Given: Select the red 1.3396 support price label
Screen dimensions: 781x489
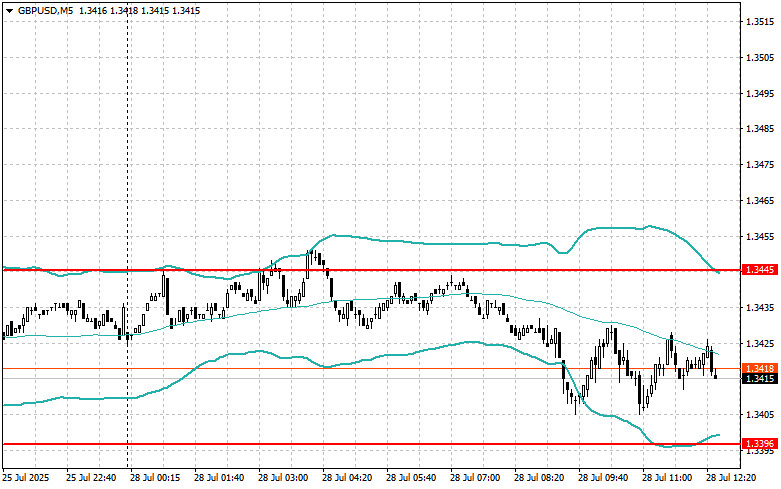Looking at the screenshot, I should click(760, 443).
